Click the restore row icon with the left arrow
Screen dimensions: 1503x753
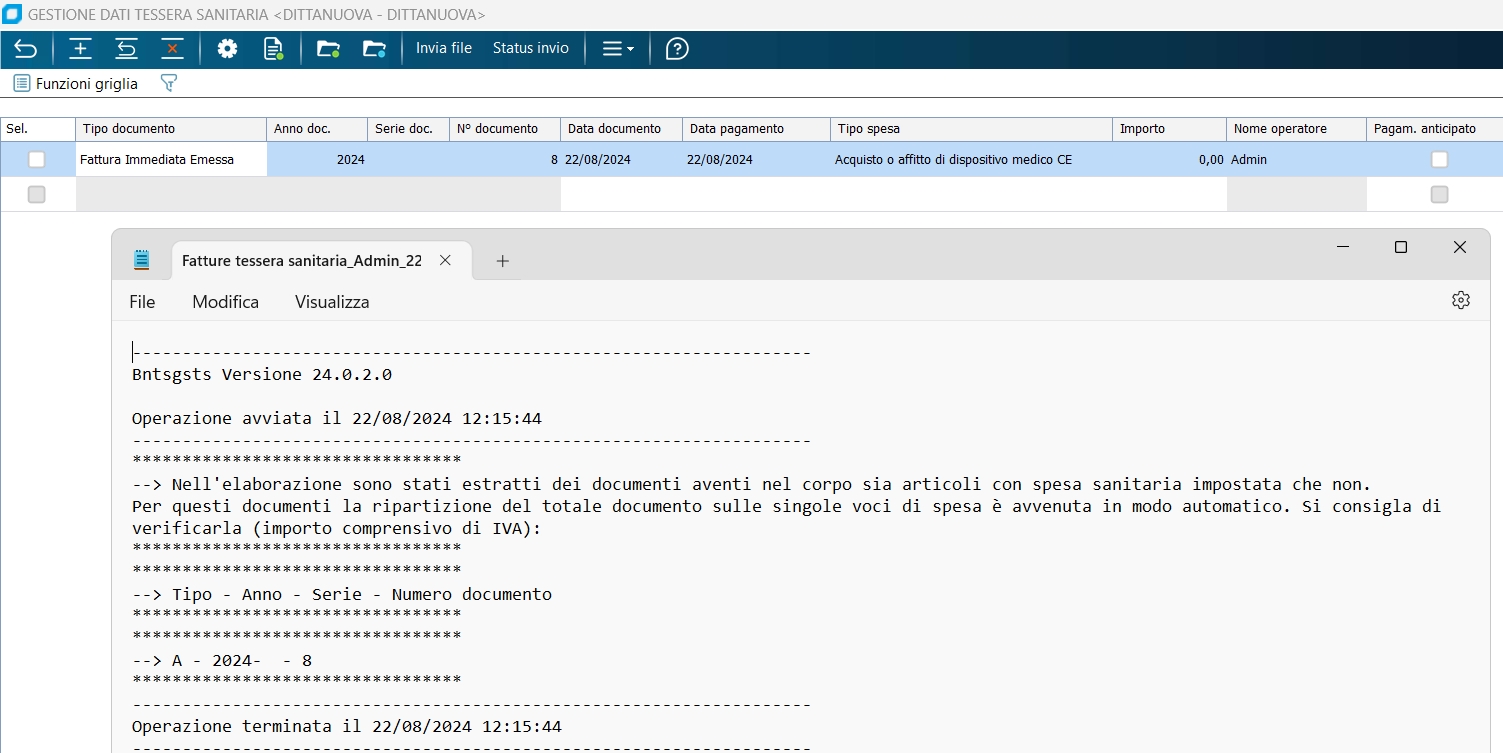[x=126, y=48]
